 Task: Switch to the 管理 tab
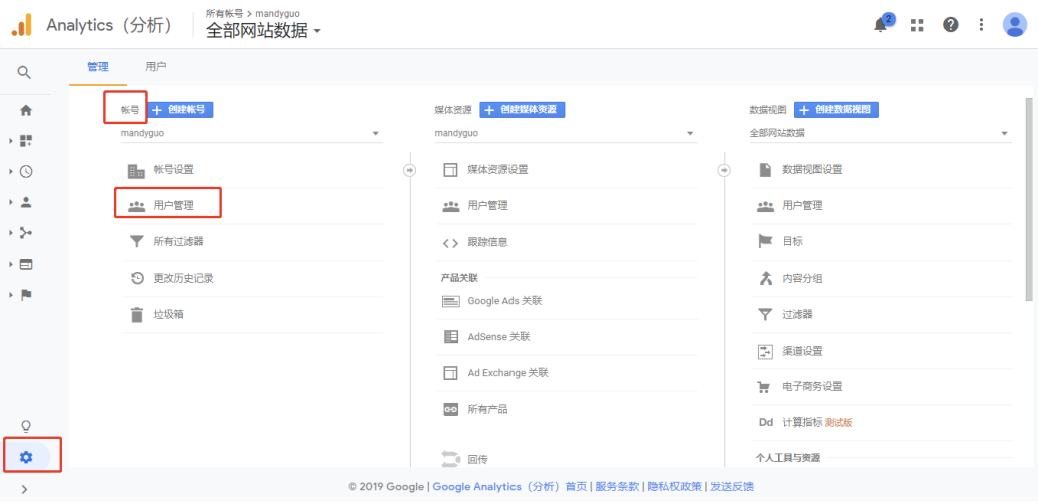coord(97,67)
